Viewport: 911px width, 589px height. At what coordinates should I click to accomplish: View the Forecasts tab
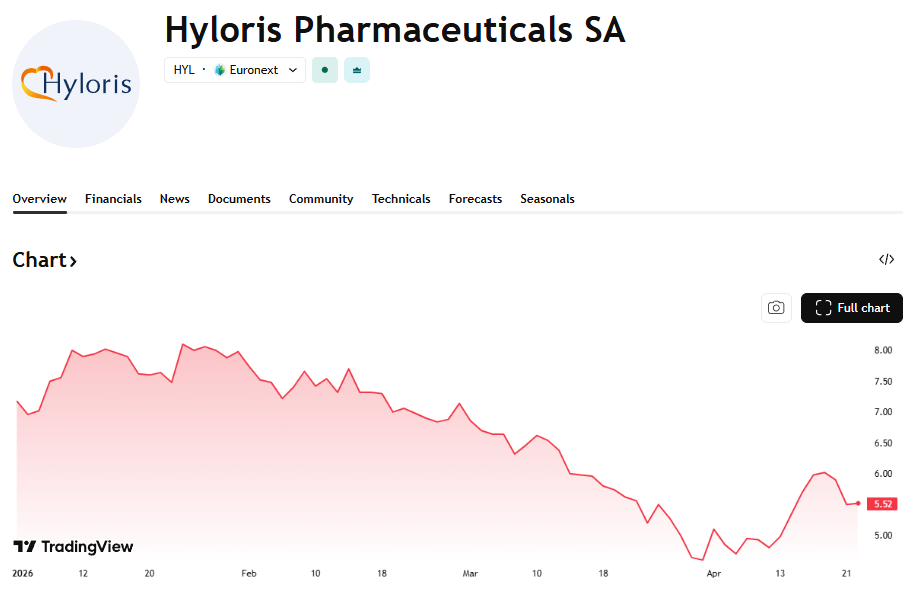pos(475,199)
